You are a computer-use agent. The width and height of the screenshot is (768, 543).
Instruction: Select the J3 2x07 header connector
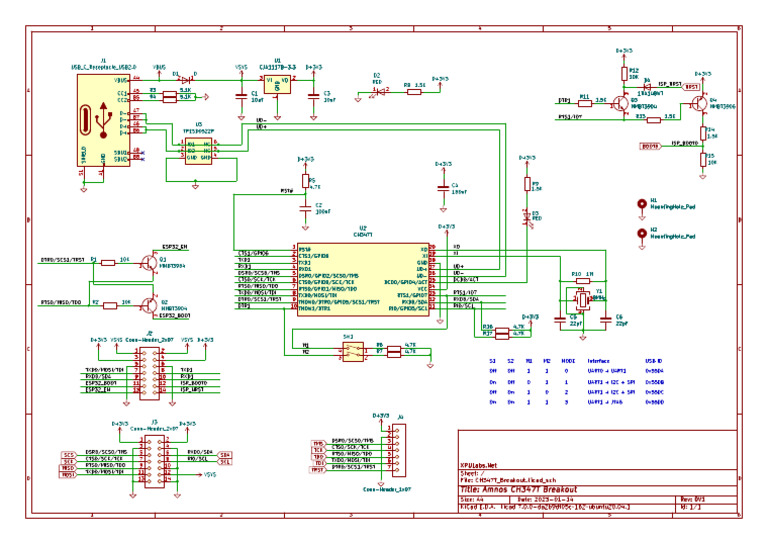click(154, 461)
